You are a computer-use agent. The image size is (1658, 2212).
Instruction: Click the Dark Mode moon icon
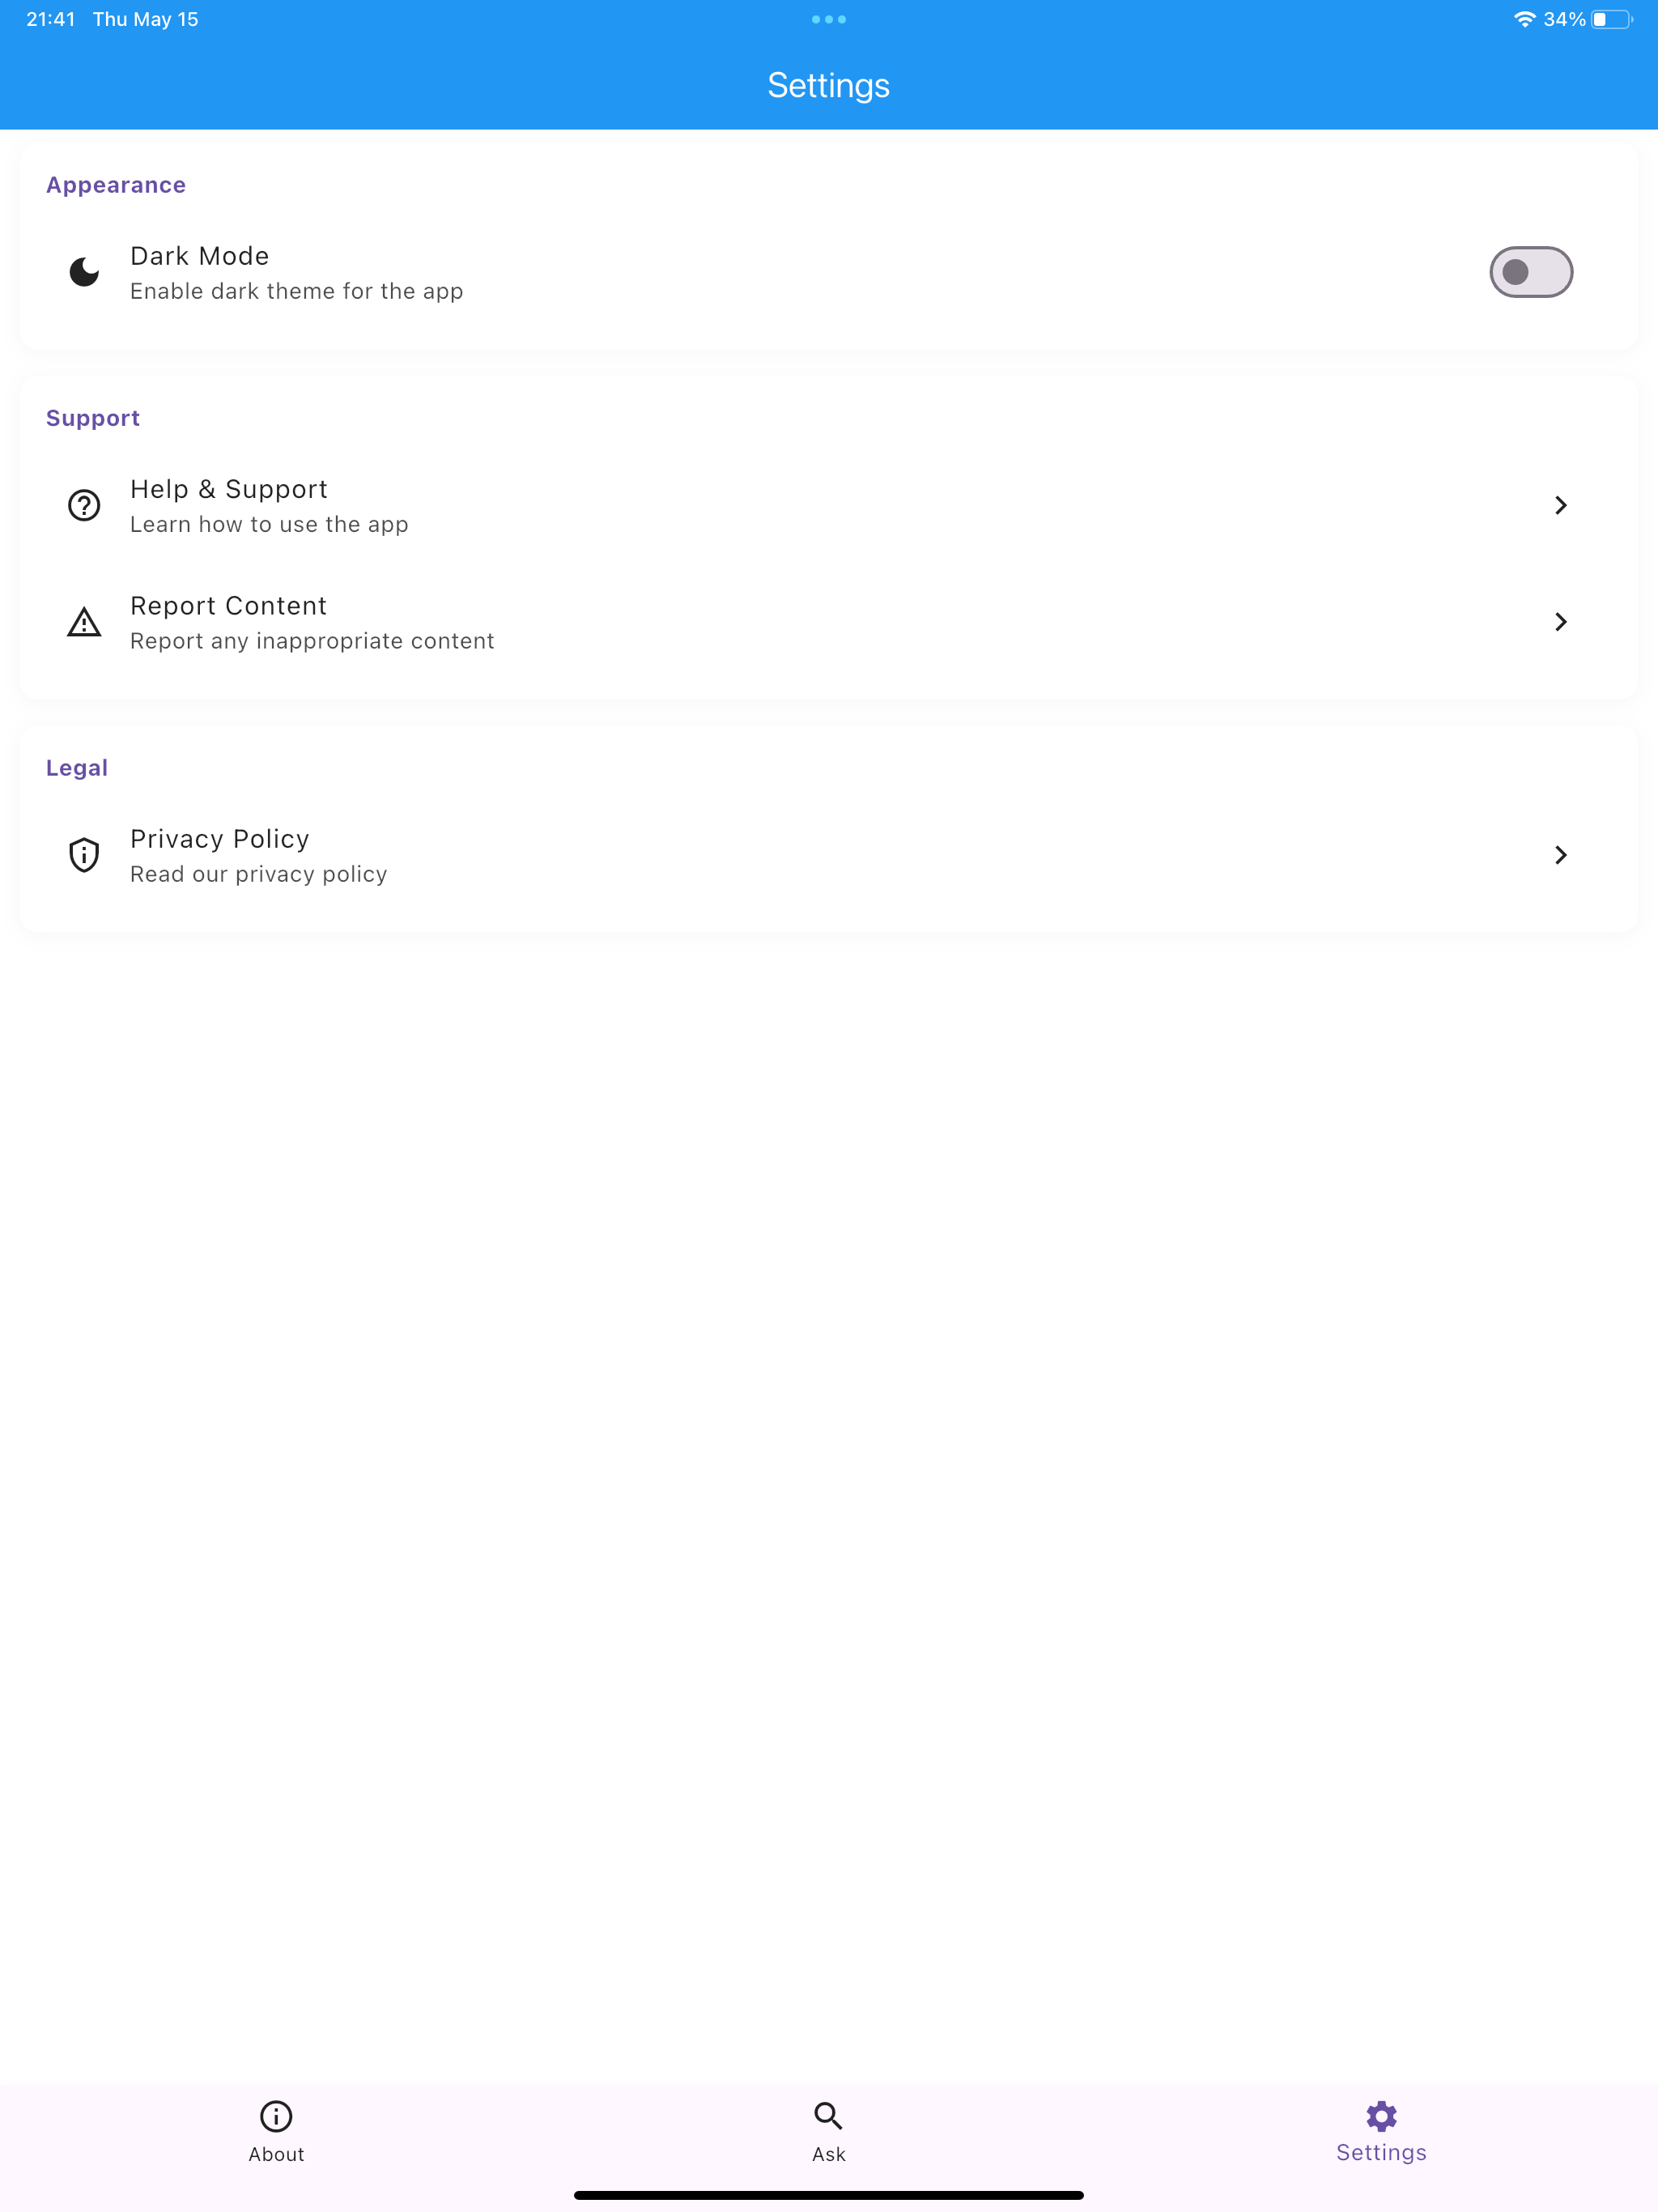84,272
